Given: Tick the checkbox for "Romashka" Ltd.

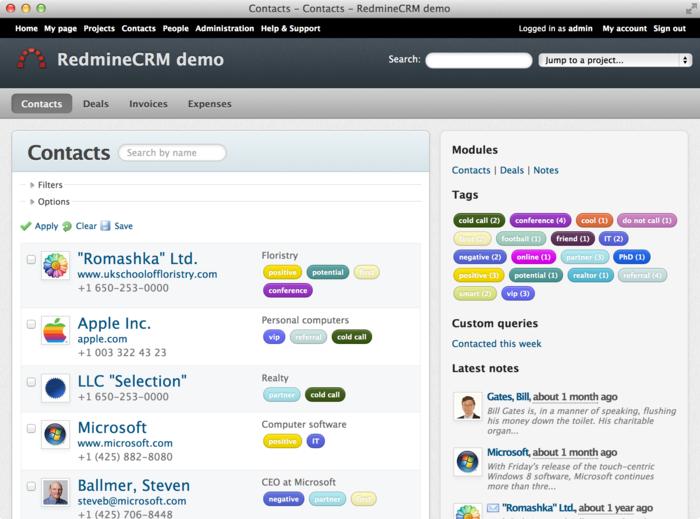Looking at the screenshot, I should (x=31, y=259).
